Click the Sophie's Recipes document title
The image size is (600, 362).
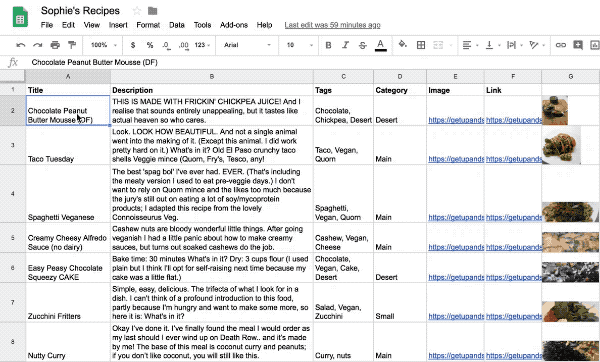pos(80,11)
